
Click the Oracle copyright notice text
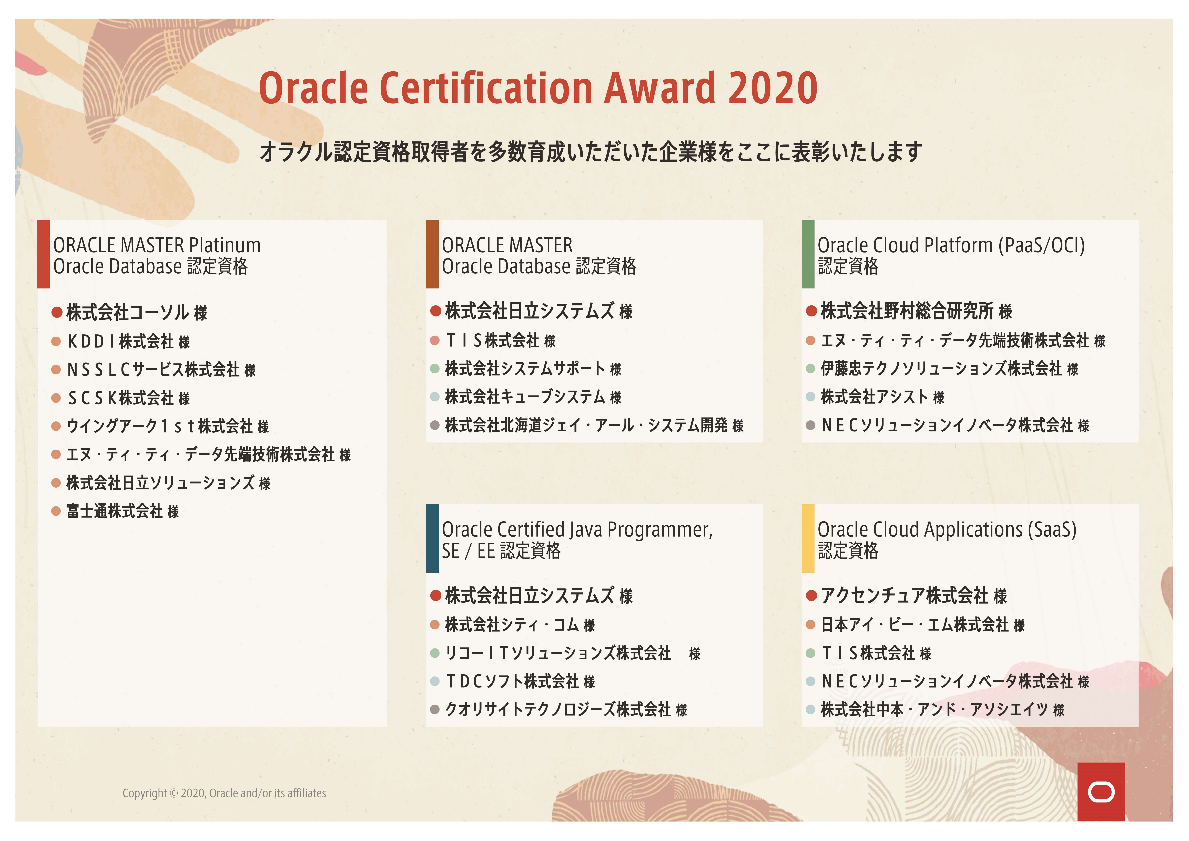point(224,793)
